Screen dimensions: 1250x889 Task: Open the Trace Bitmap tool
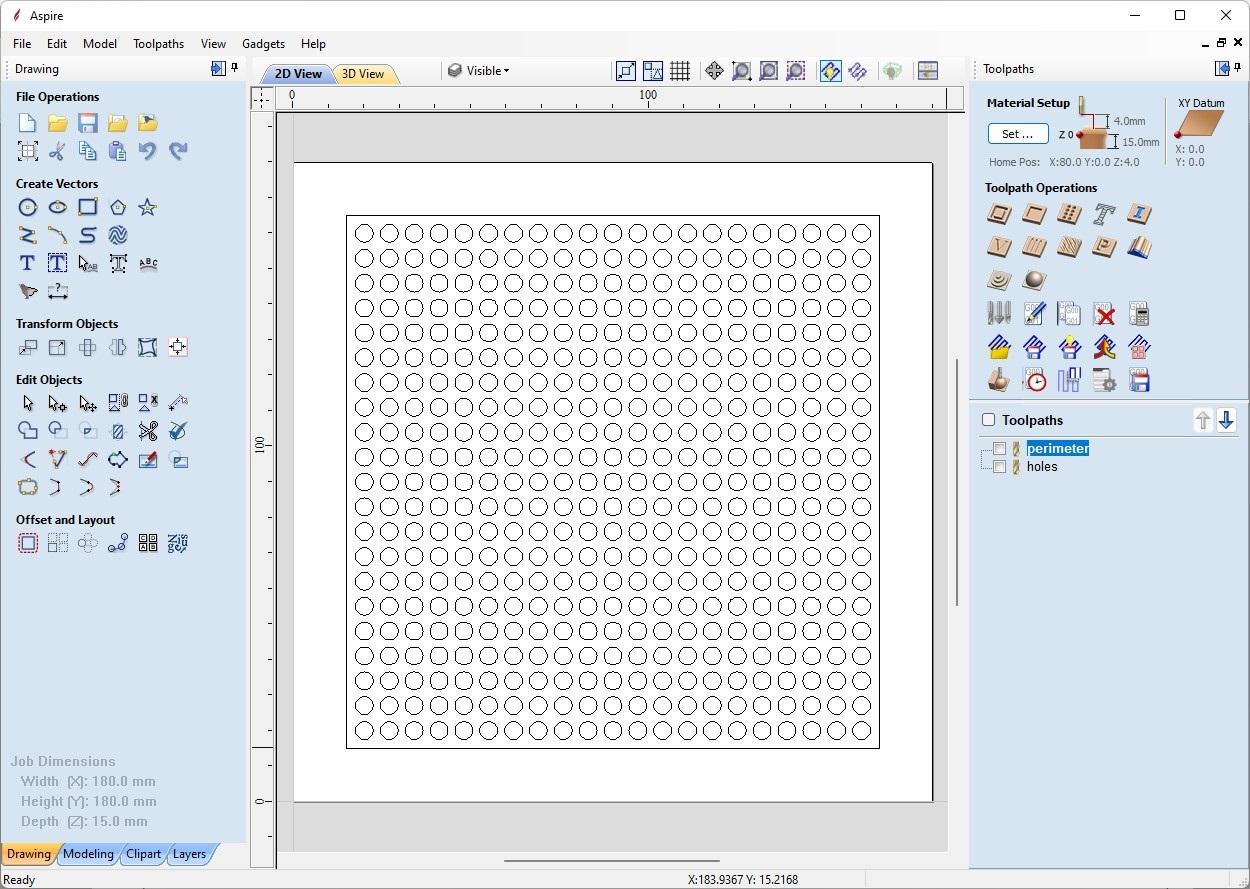coord(27,291)
